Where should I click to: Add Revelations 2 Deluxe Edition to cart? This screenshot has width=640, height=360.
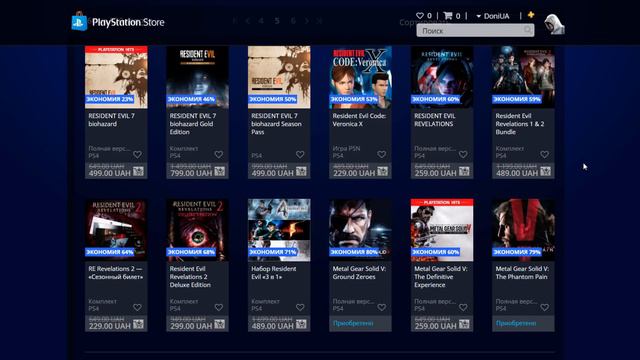pos(220,324)
